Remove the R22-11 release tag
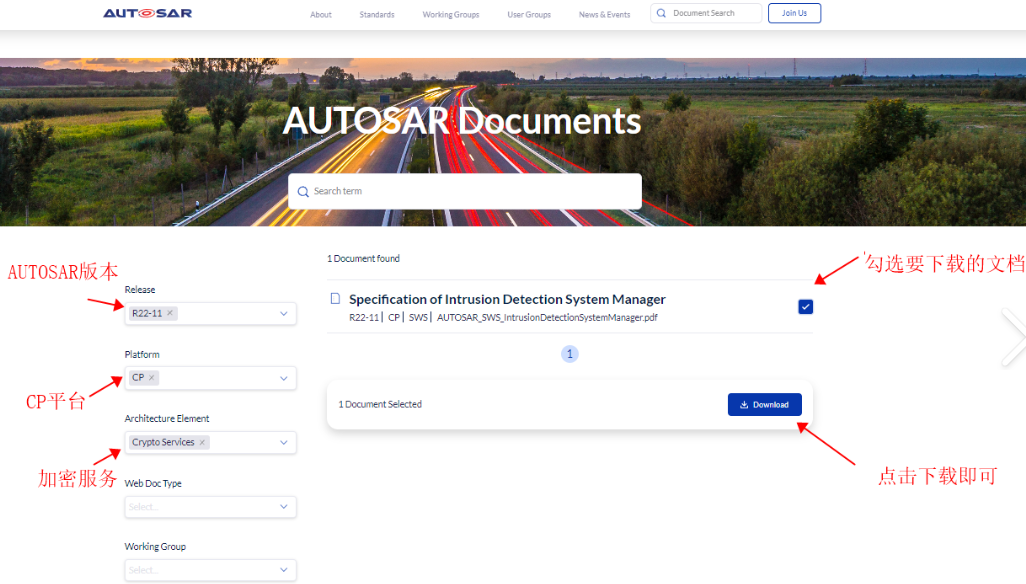This screenshot has width=1026, height=584. pos(170,313)
